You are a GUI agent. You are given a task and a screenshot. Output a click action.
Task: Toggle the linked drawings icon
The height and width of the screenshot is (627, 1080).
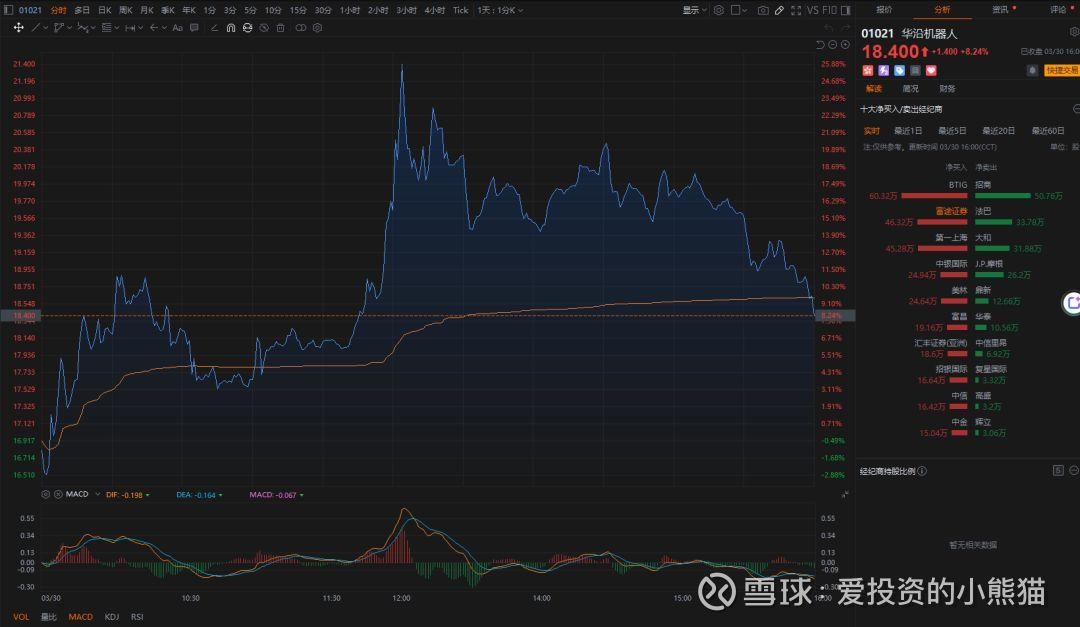point(301,28)
